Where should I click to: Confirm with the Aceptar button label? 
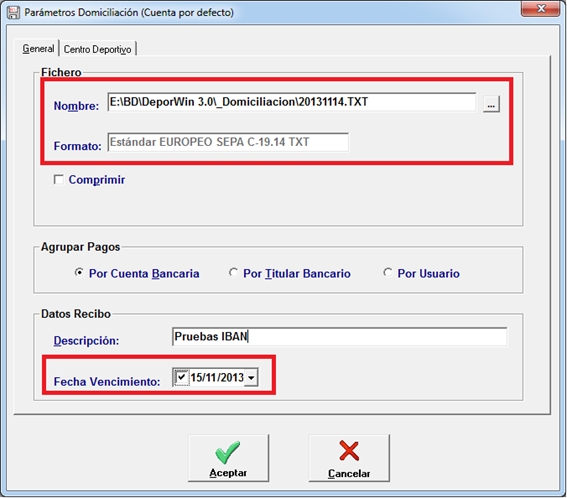click(x=228, y=473)
